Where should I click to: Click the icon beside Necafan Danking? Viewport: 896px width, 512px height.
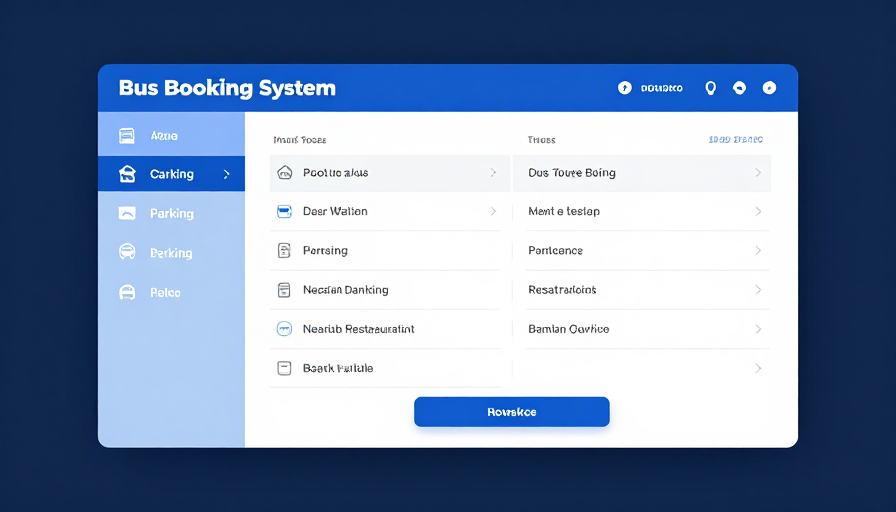pos(284,290)
